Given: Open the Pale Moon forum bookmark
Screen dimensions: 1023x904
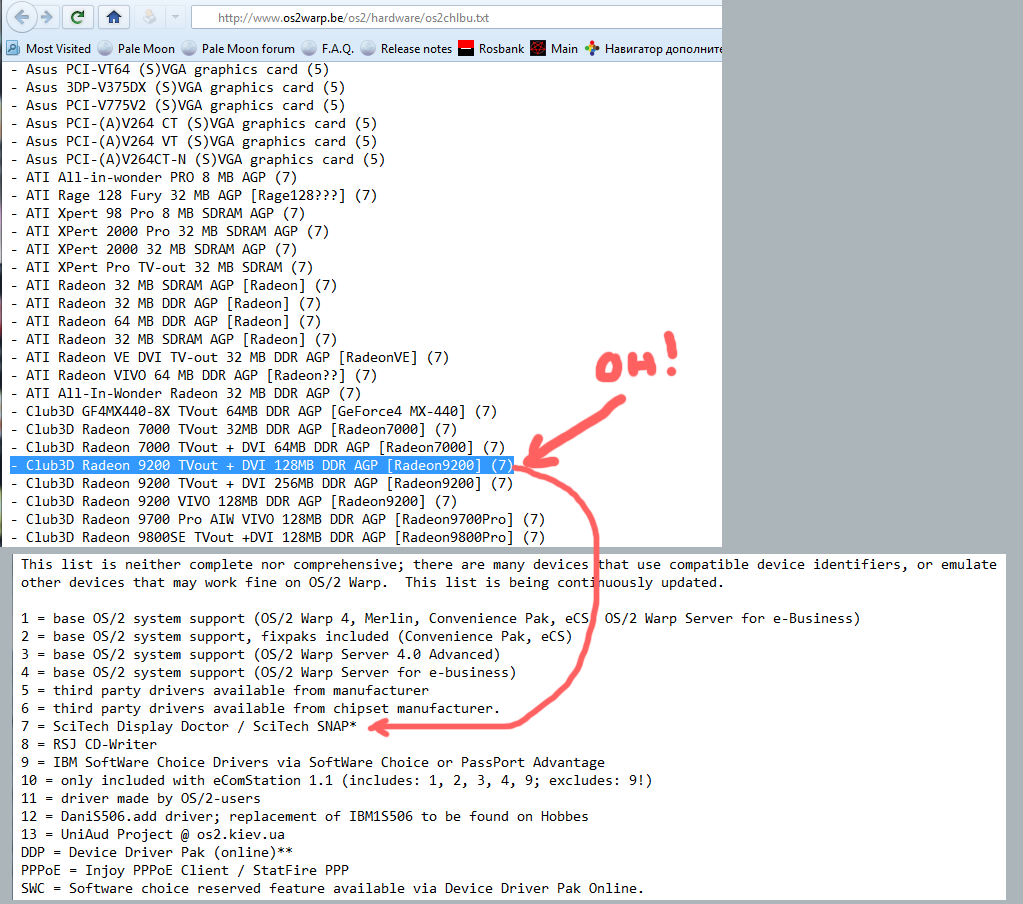Looking at the screenshot, I should point(239,48).
